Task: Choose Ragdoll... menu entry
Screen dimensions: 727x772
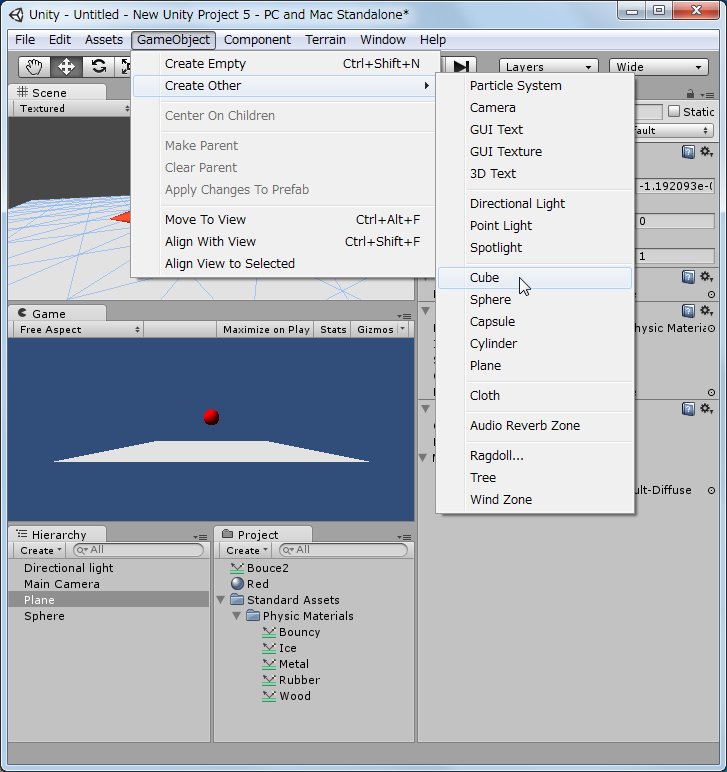Action: click(x=535, y=456)
